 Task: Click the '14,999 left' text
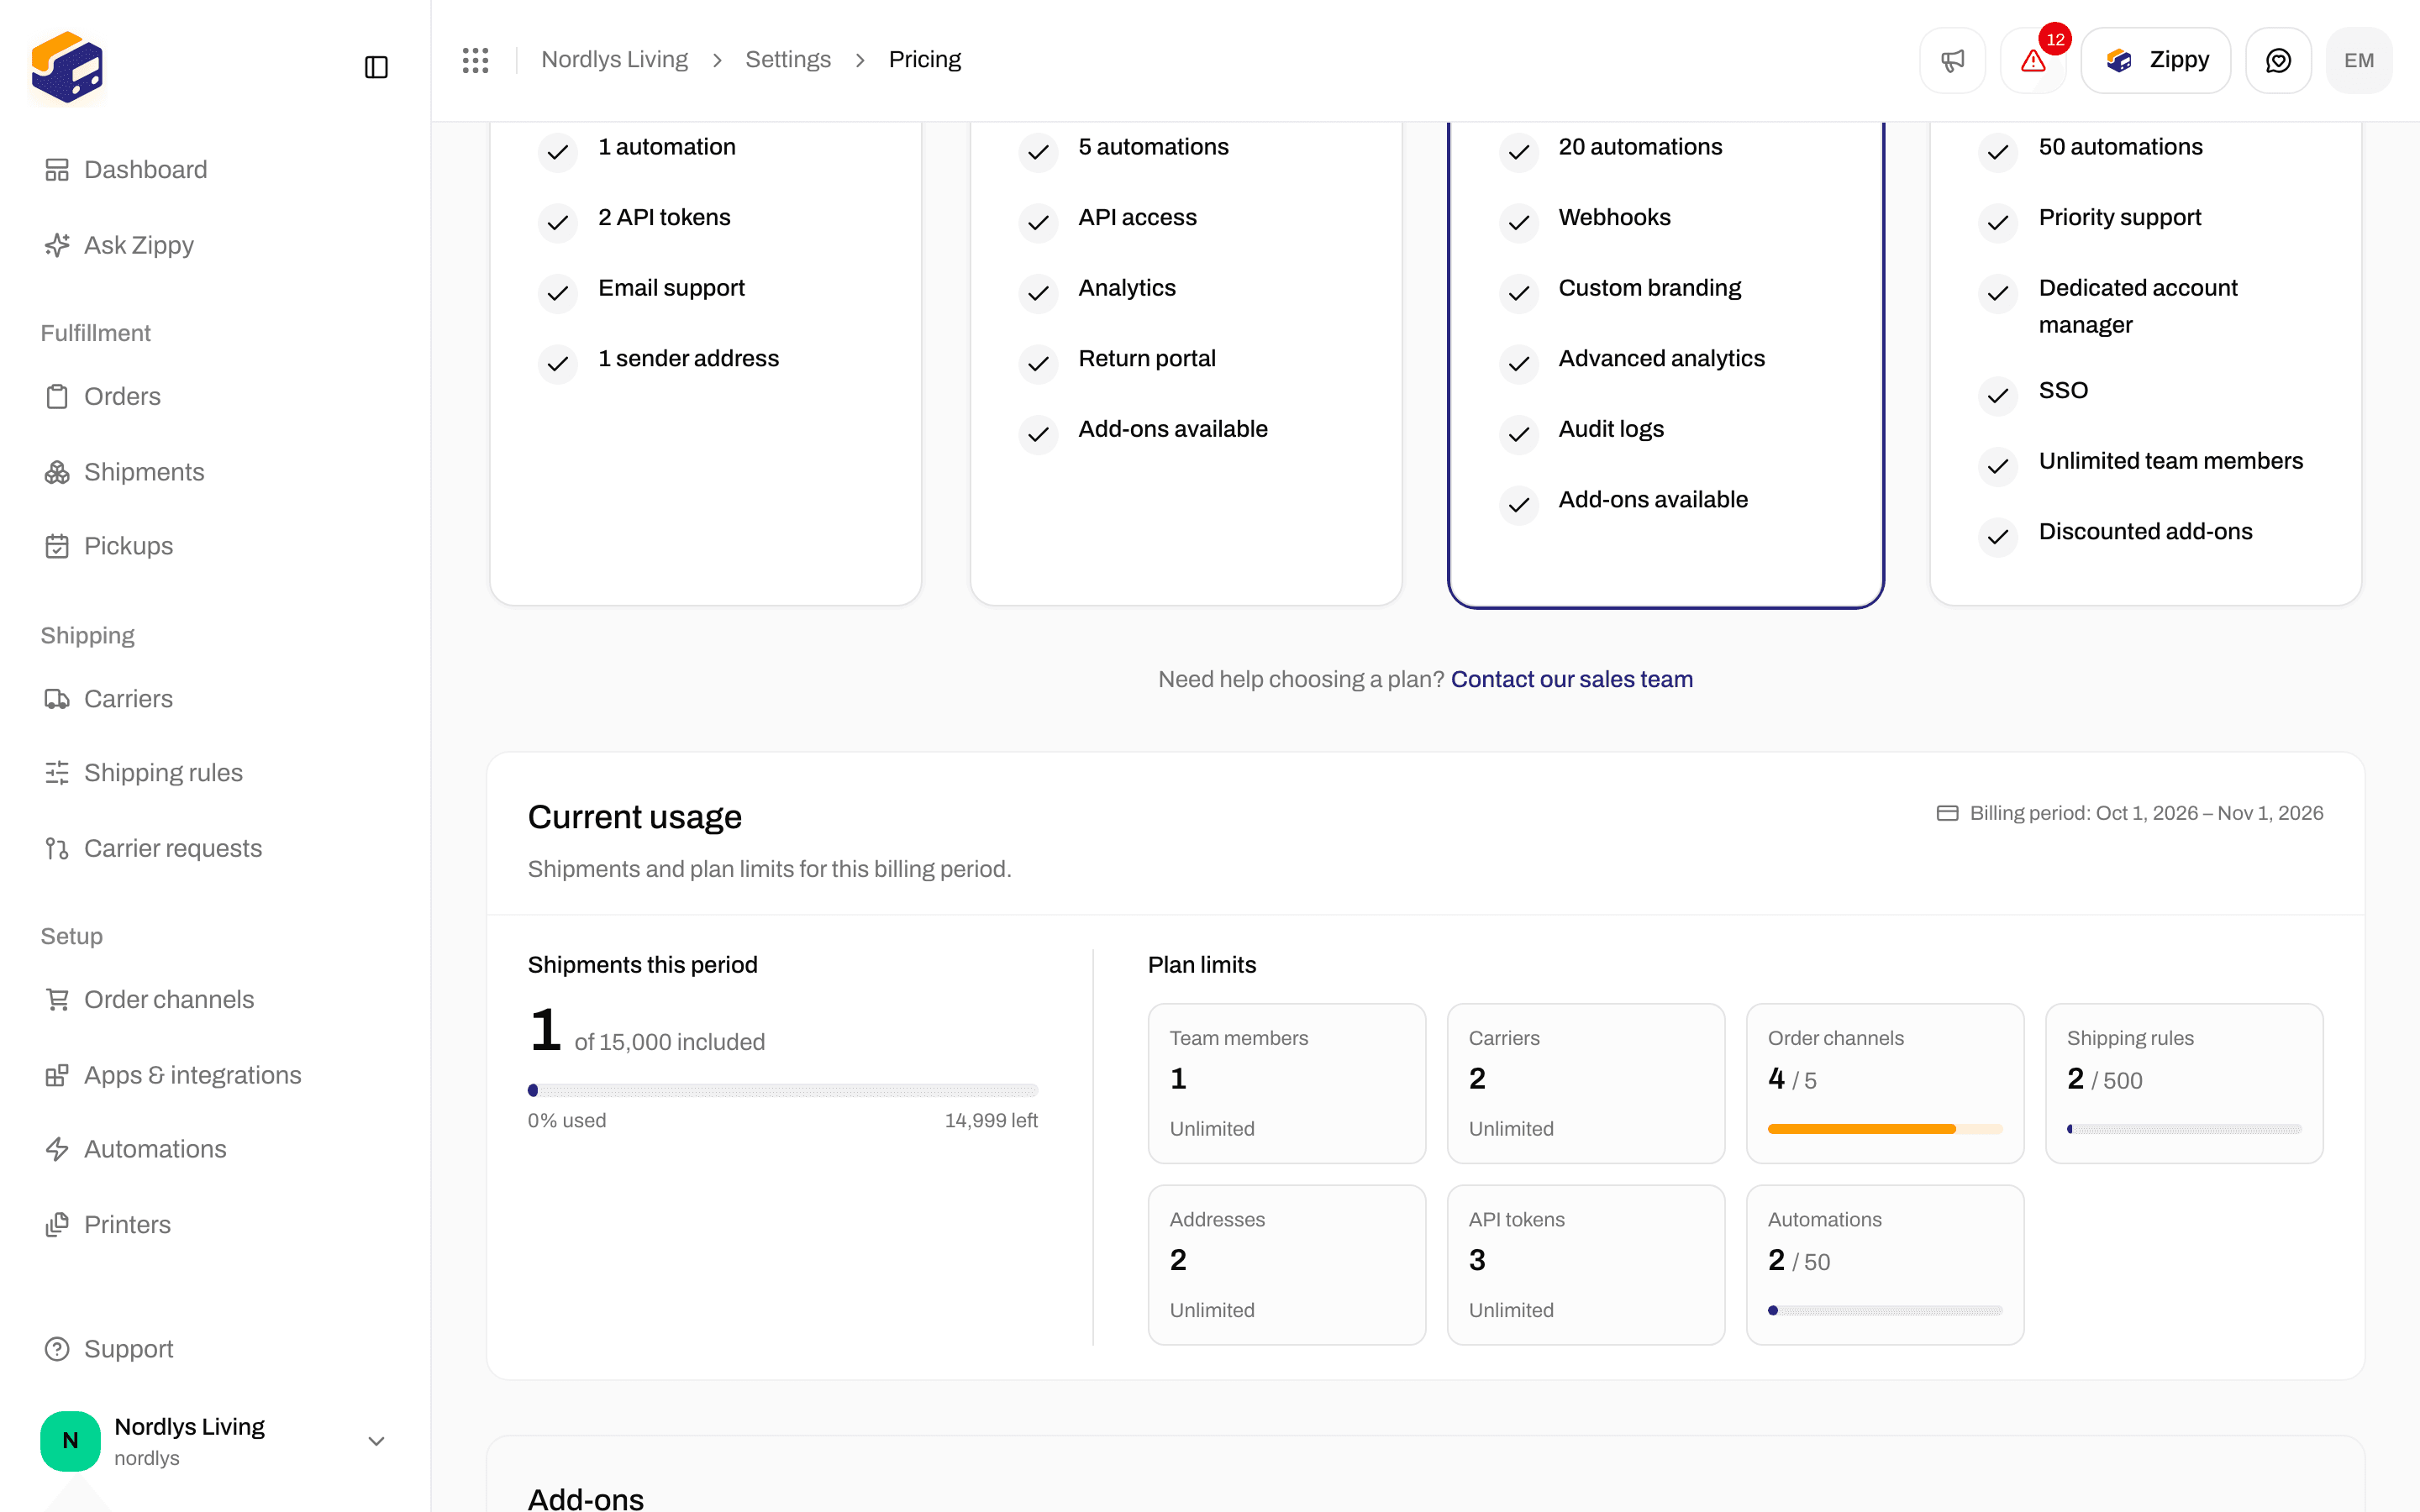click(991, 1120)
